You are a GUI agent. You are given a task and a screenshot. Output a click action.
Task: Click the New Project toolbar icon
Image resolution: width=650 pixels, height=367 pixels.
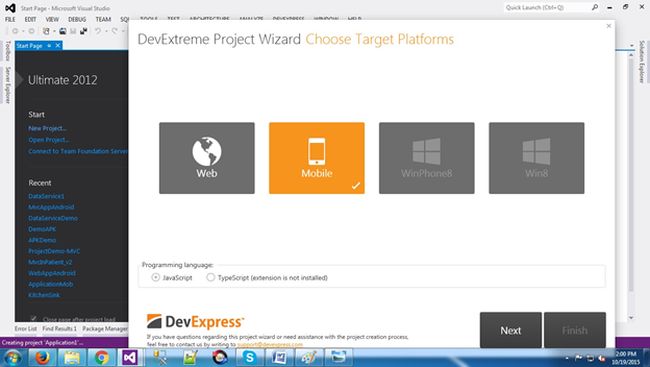(46, 31)
